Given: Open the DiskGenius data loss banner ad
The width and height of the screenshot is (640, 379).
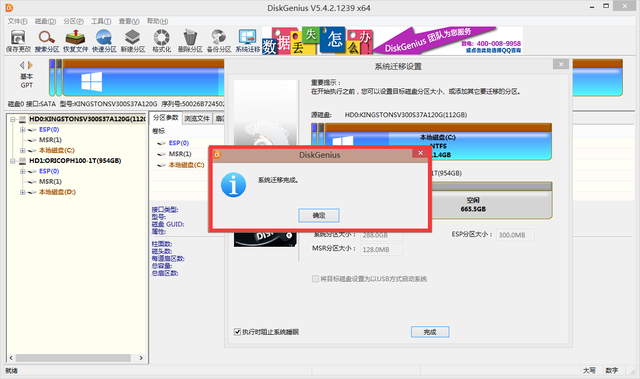Looking at the screenshot, I should tap(392, 41).
